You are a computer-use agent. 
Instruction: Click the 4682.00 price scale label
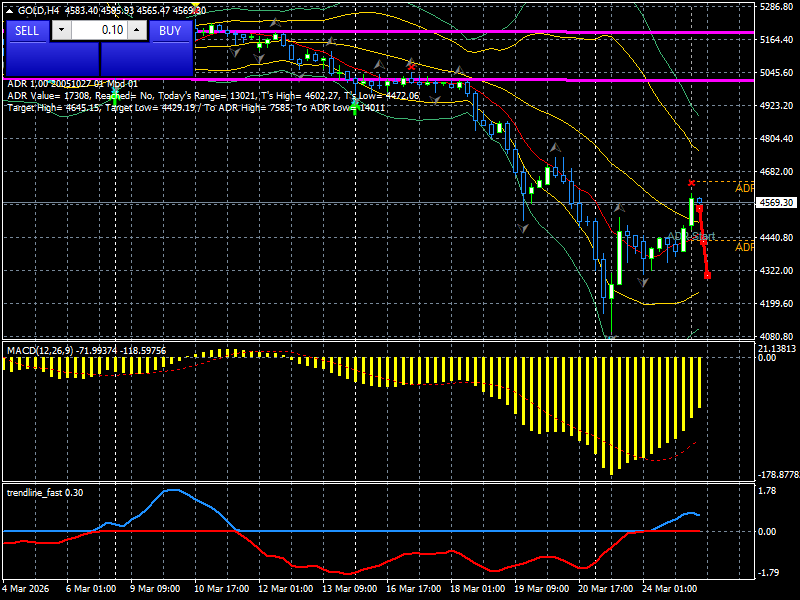pos(776,171)
